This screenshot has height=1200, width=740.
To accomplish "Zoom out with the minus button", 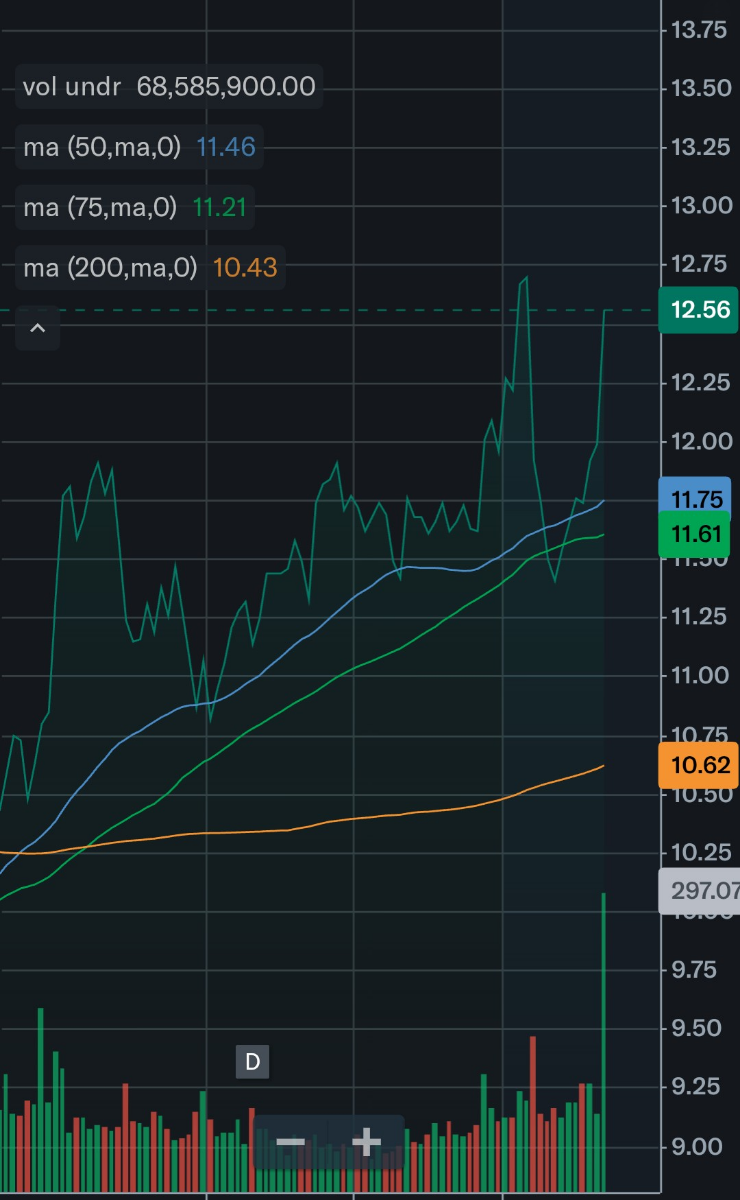I will tap(290, 1142).
